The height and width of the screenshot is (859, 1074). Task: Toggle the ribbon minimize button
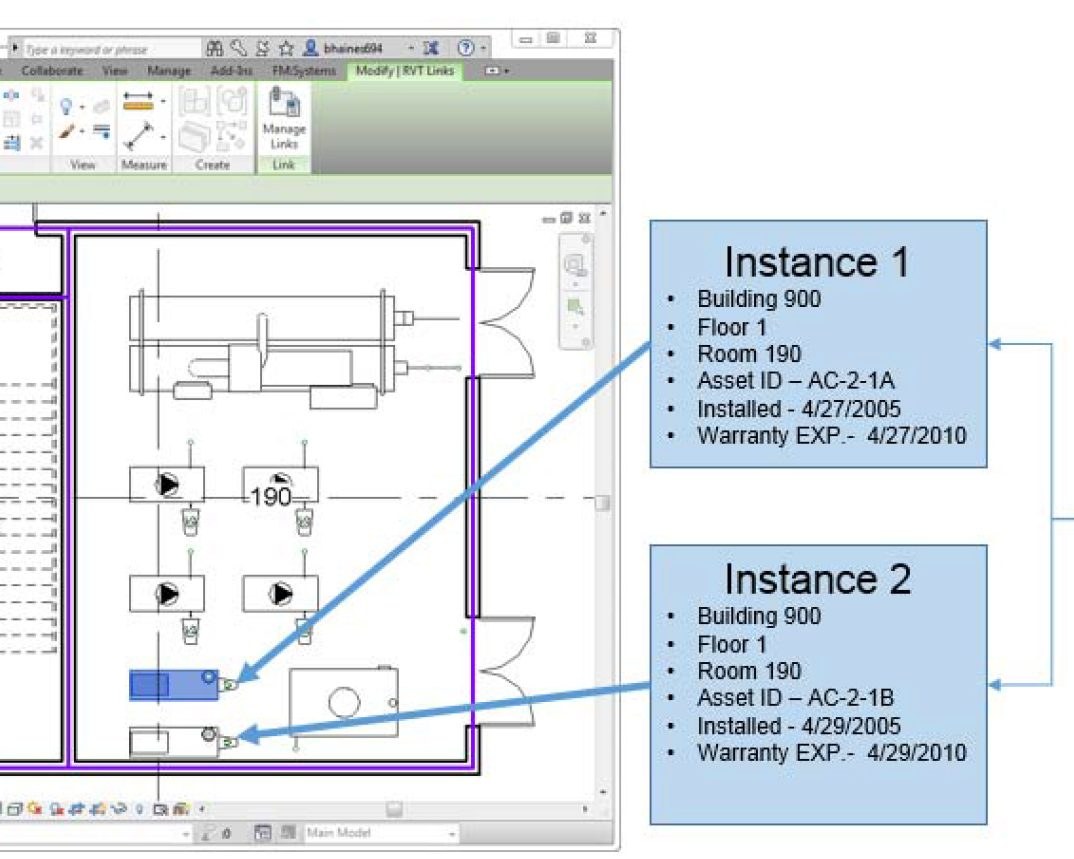492,71
